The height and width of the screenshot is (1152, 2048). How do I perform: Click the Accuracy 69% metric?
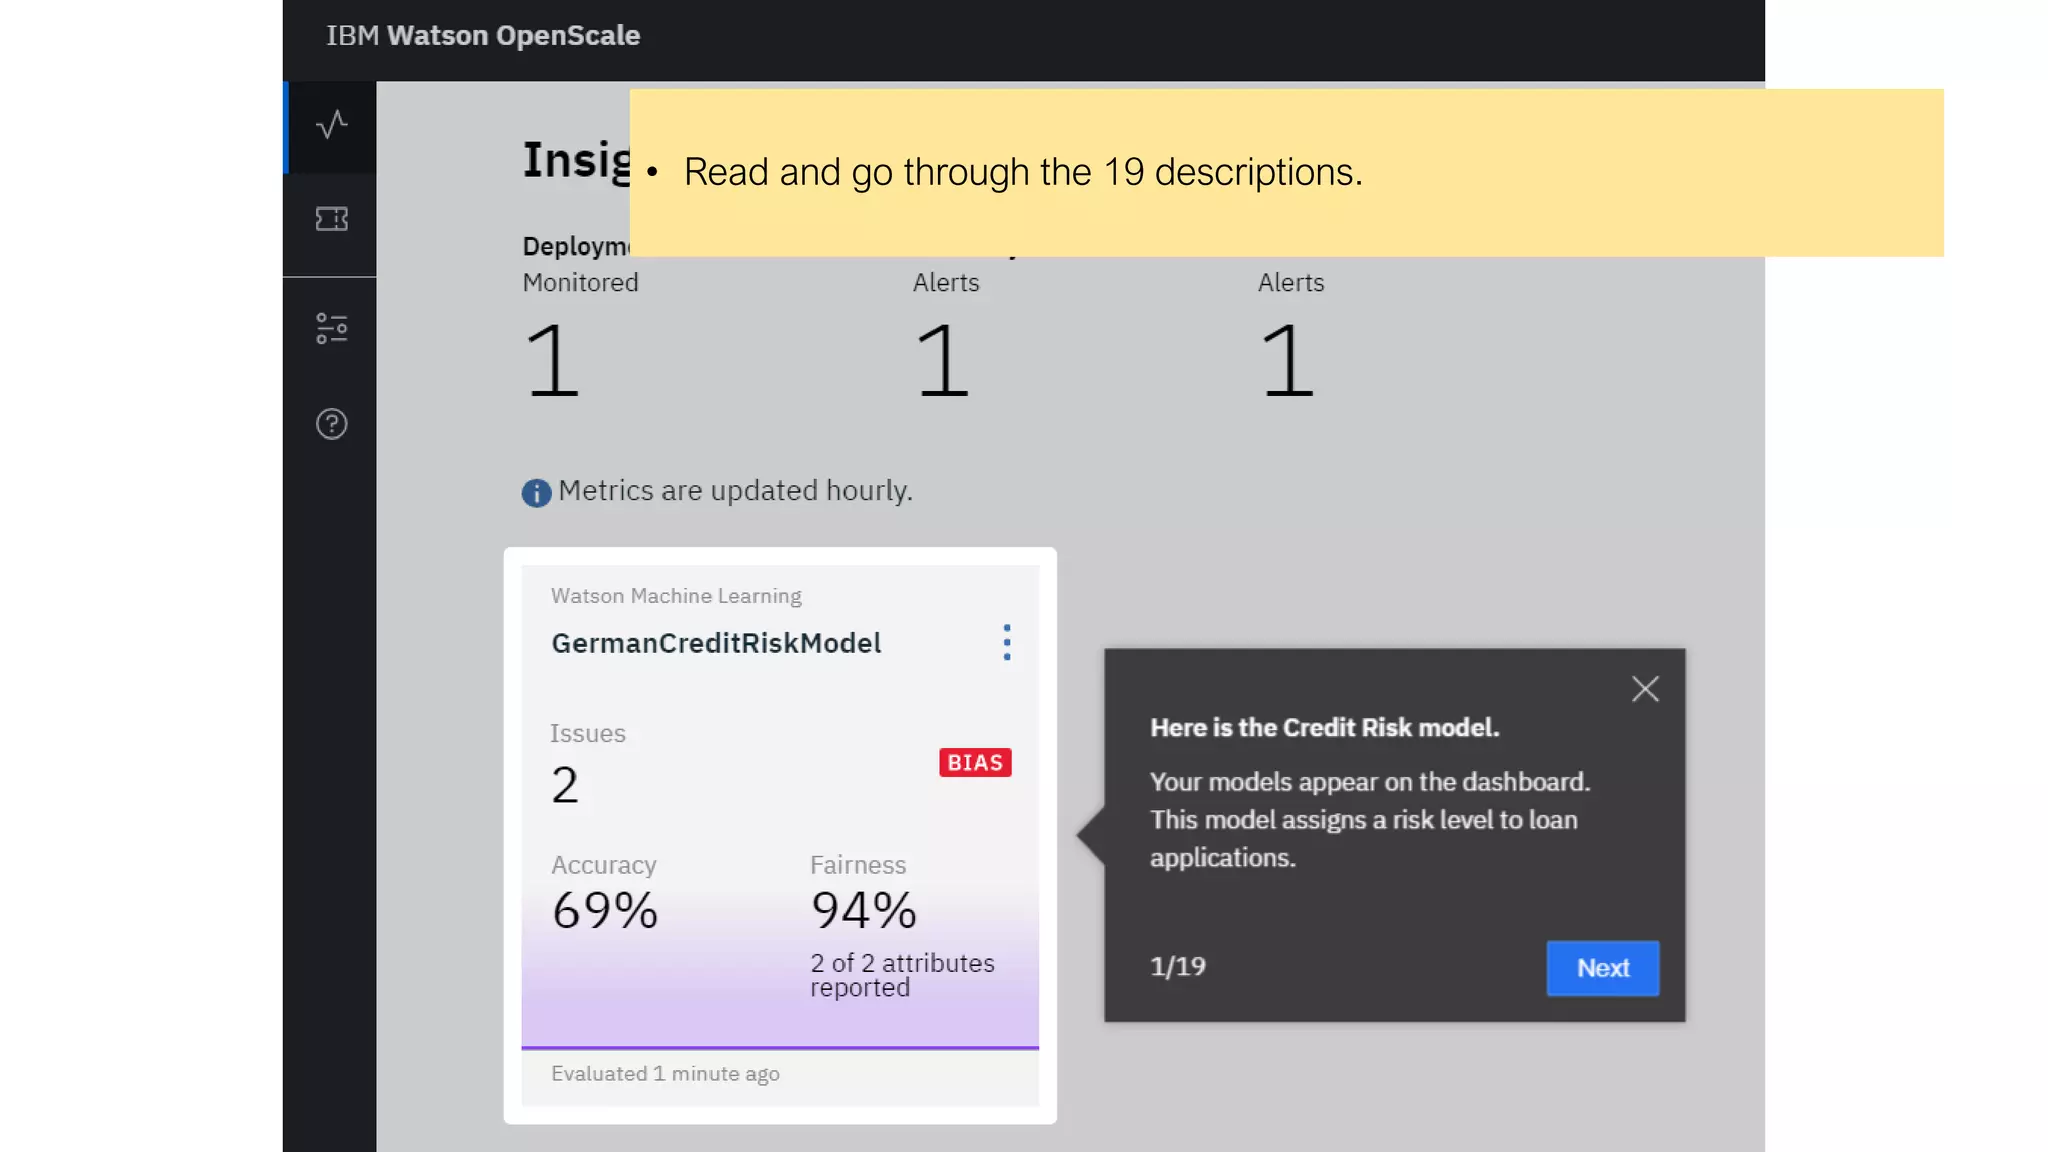click(604, 910)
